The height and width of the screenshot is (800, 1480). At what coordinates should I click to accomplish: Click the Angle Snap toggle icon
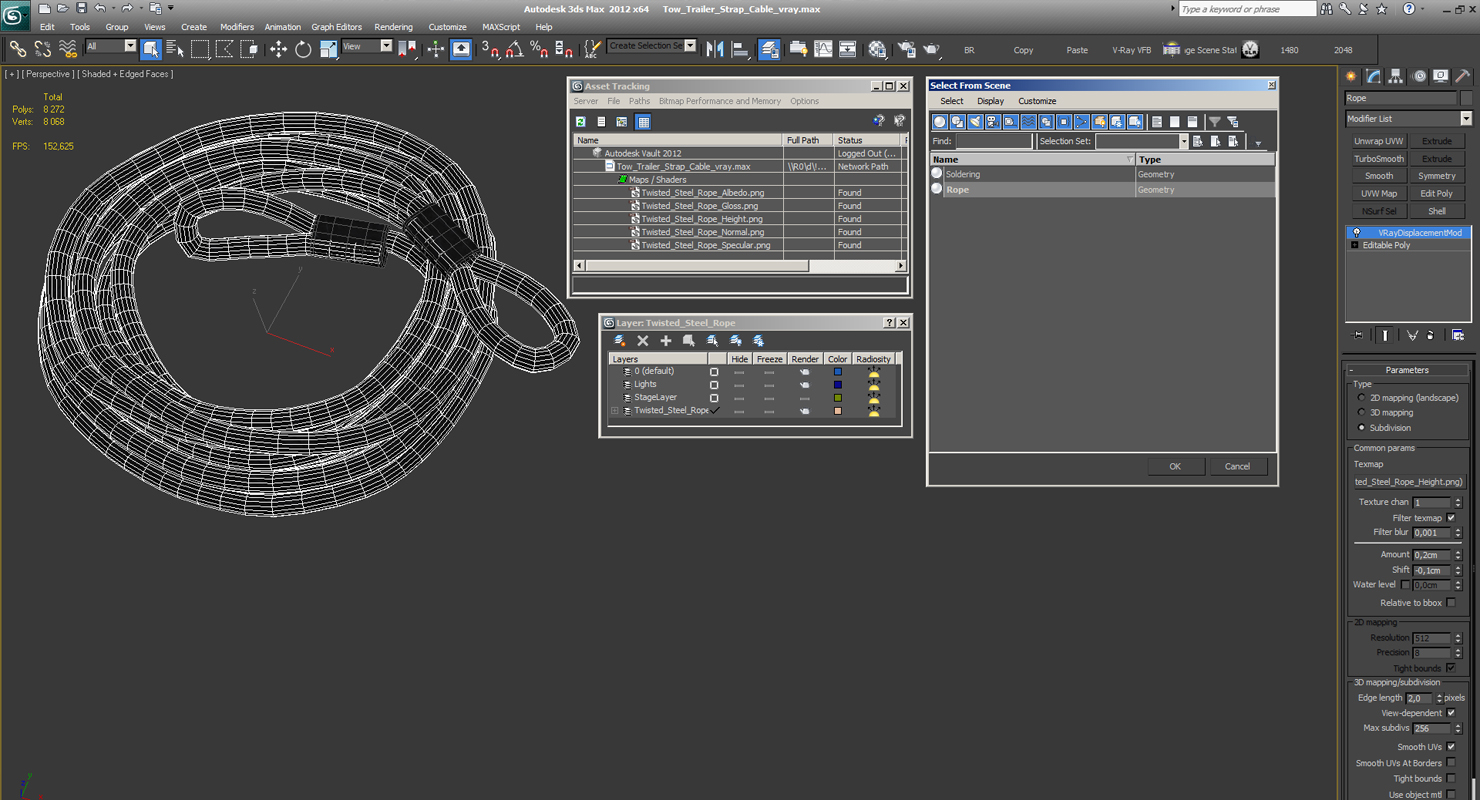[x=514, y=49]
